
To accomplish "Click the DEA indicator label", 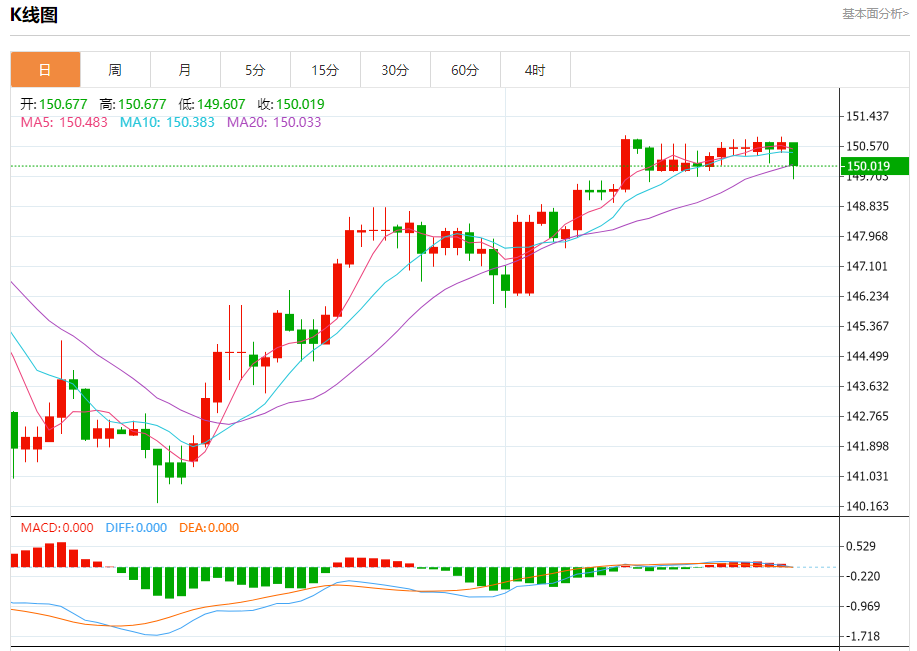I will (209, 528).
